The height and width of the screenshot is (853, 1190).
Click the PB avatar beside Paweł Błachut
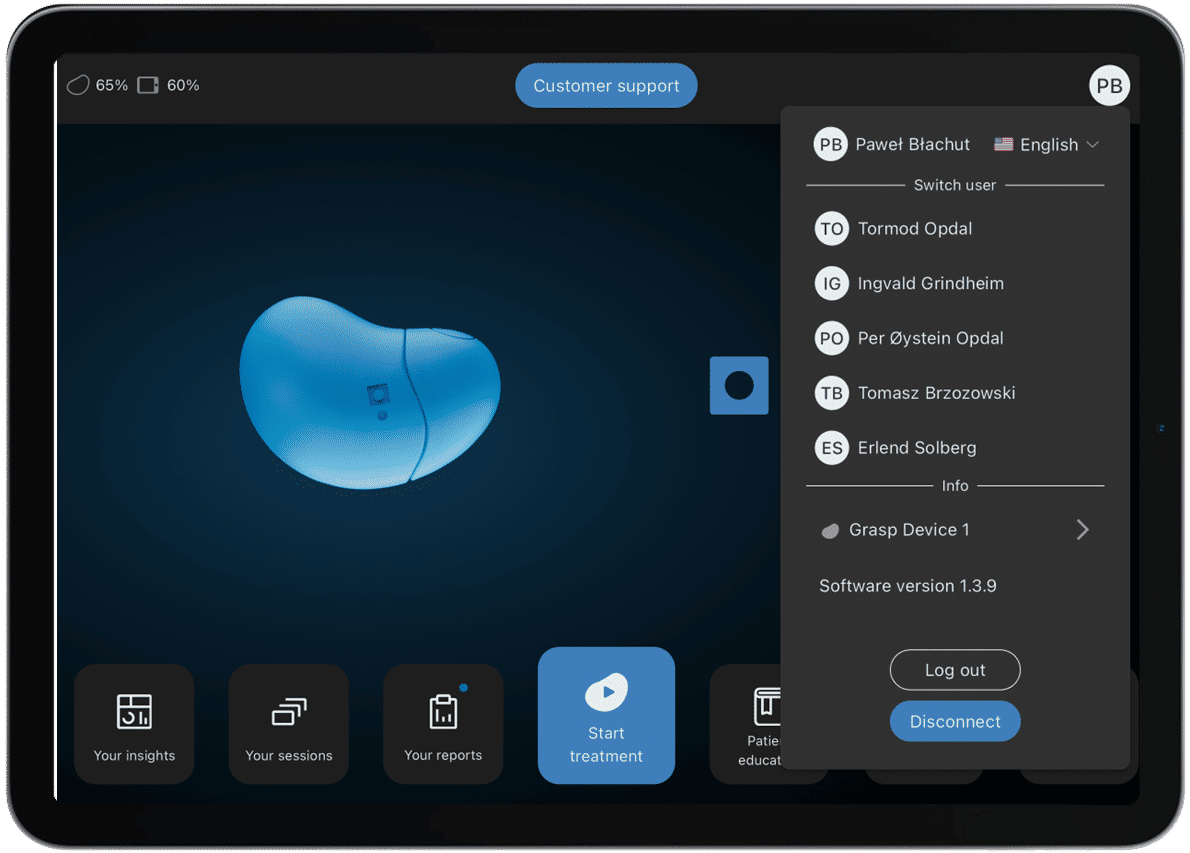pos(830,144)
